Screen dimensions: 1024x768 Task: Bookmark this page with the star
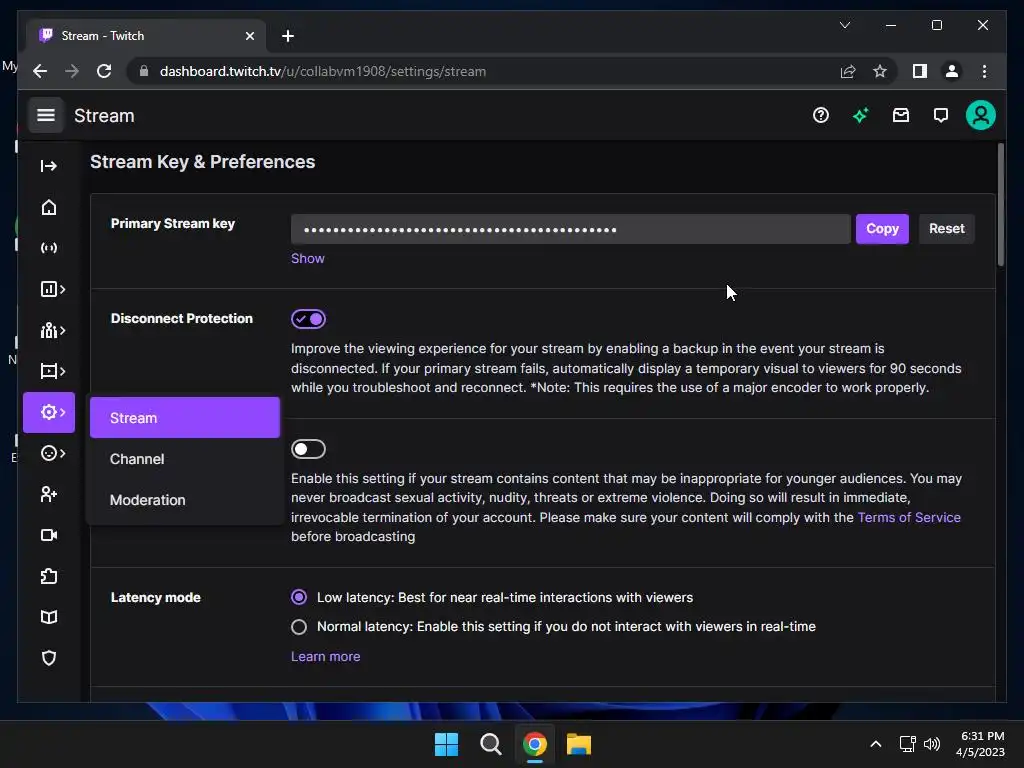click(x=880, y=71)
